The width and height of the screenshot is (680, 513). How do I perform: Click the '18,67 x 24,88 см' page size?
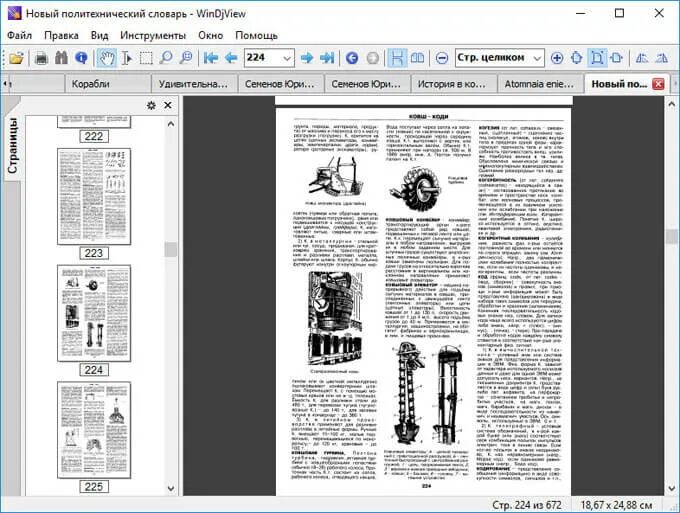[x=616, y=505]
